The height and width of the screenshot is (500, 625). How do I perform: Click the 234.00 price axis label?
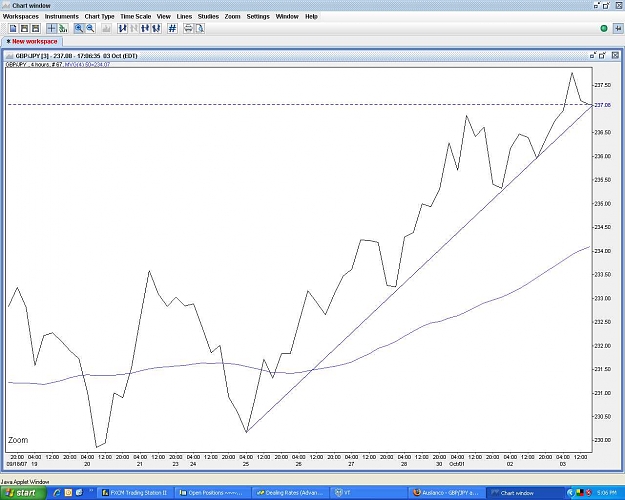tap(603, 251)
